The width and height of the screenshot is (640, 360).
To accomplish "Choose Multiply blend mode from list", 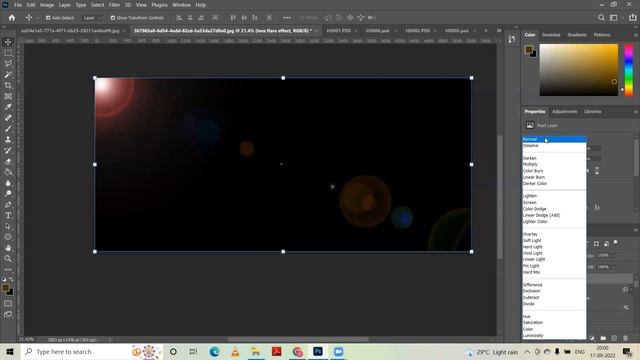I will [554, 164].
